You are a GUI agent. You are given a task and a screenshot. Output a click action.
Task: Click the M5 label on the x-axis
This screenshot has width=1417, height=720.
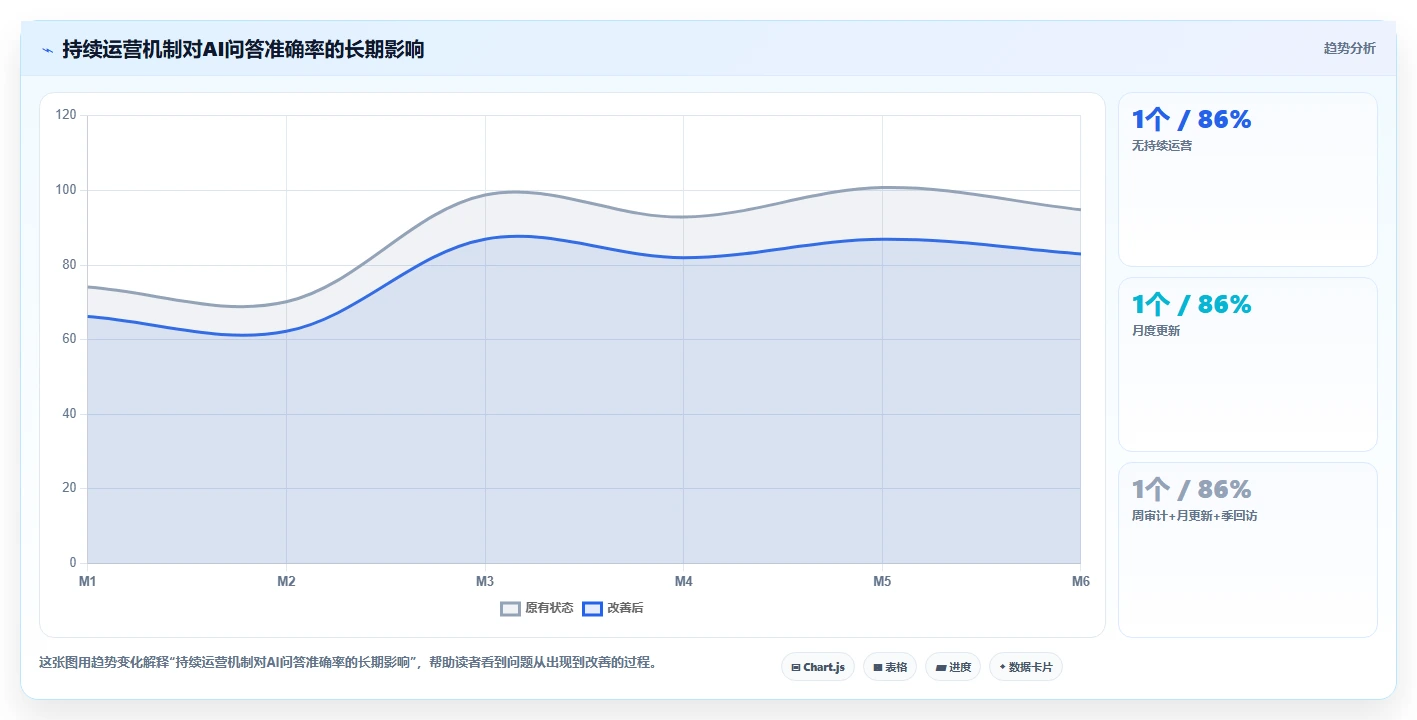882,581
